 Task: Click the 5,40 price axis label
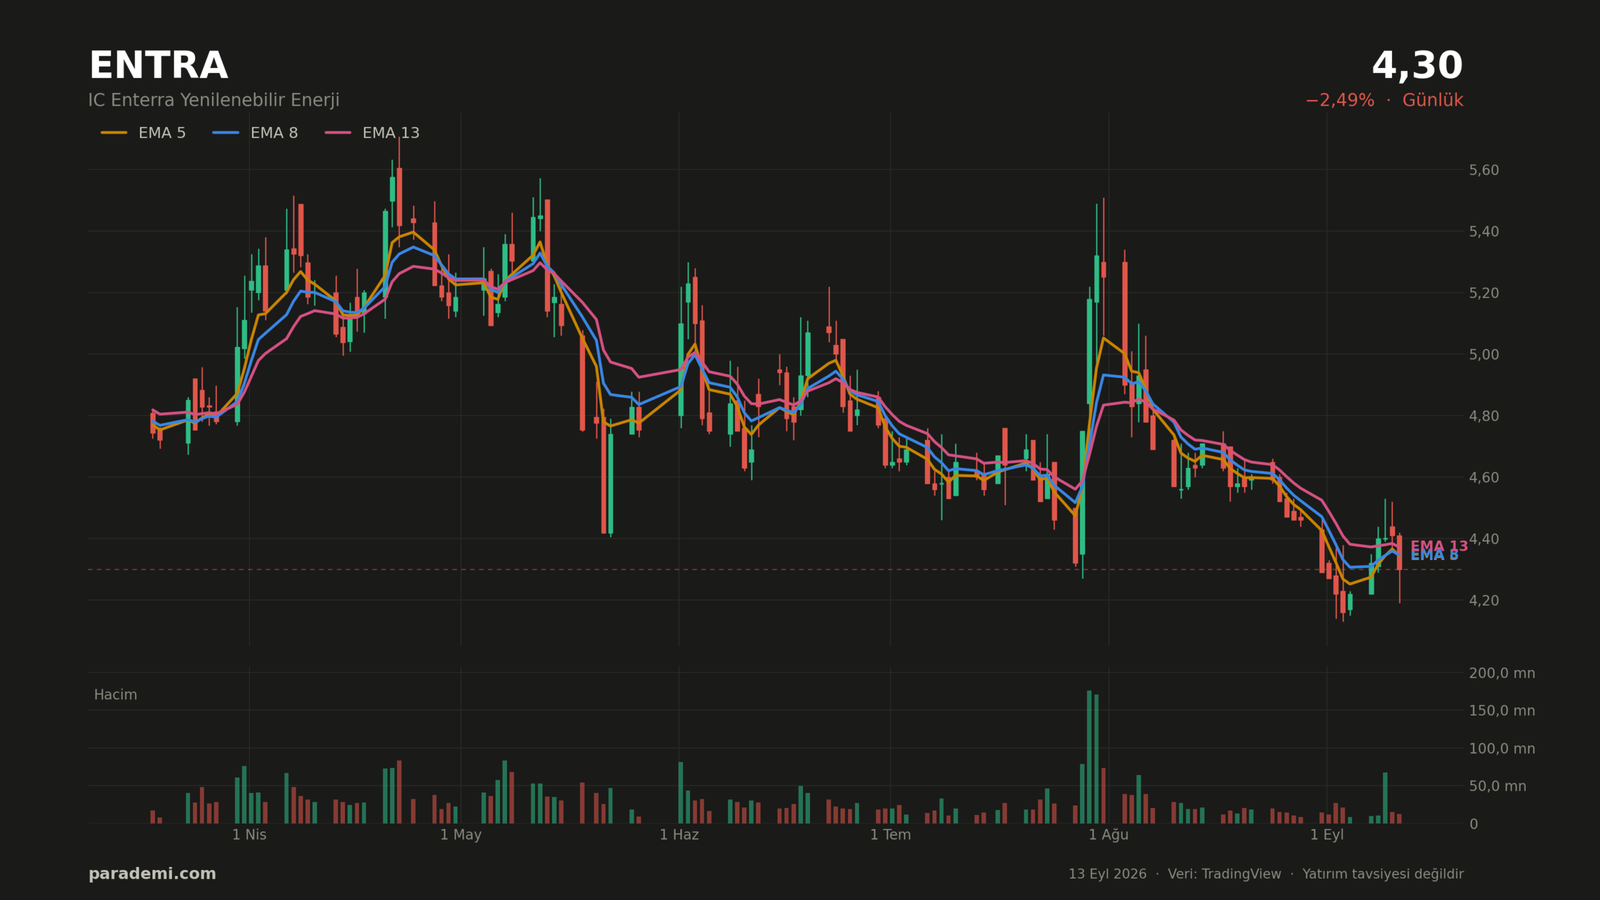[x=1484, y=232]
